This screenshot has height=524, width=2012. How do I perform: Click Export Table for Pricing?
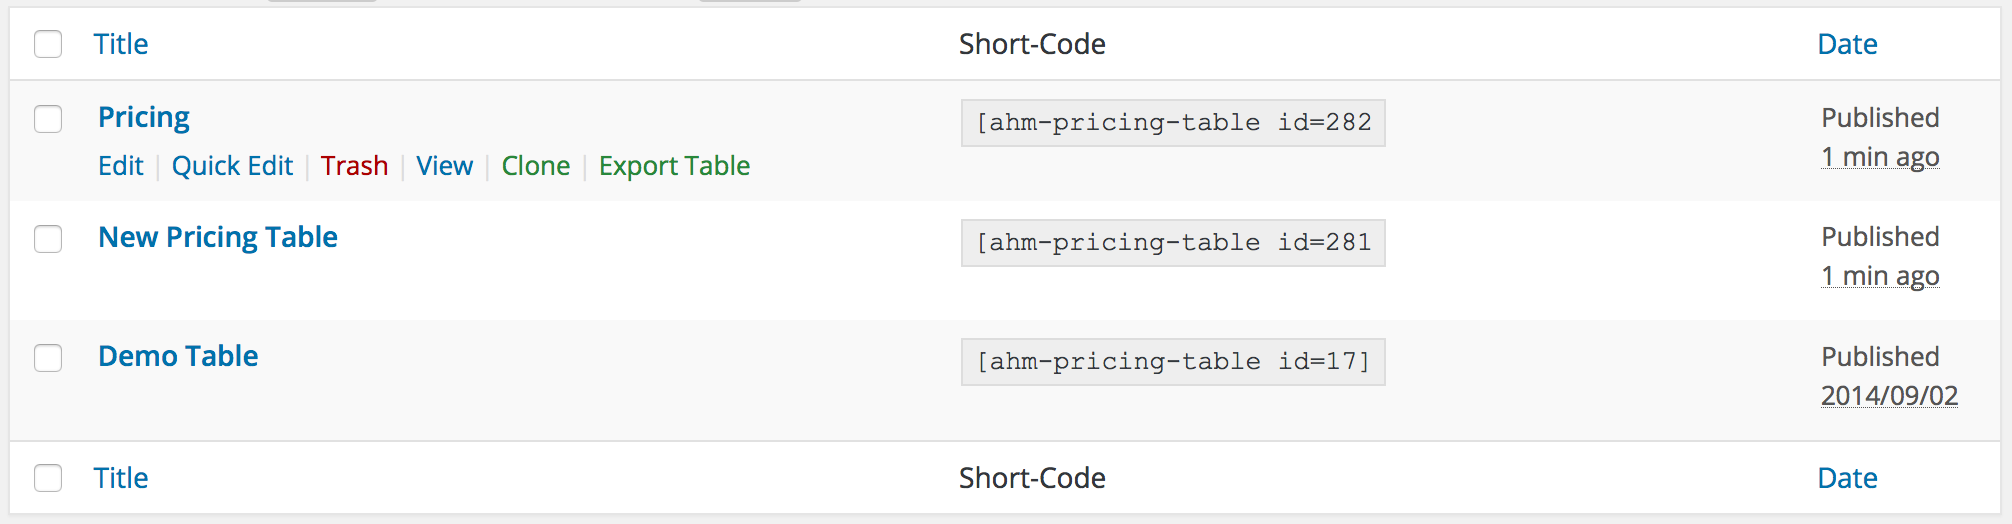[674, 166]
